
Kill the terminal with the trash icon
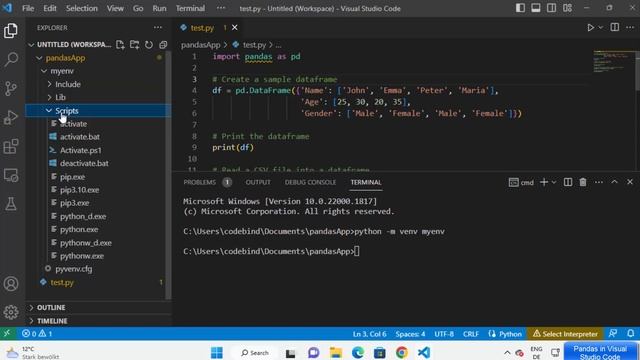click(x=583, y=182)
